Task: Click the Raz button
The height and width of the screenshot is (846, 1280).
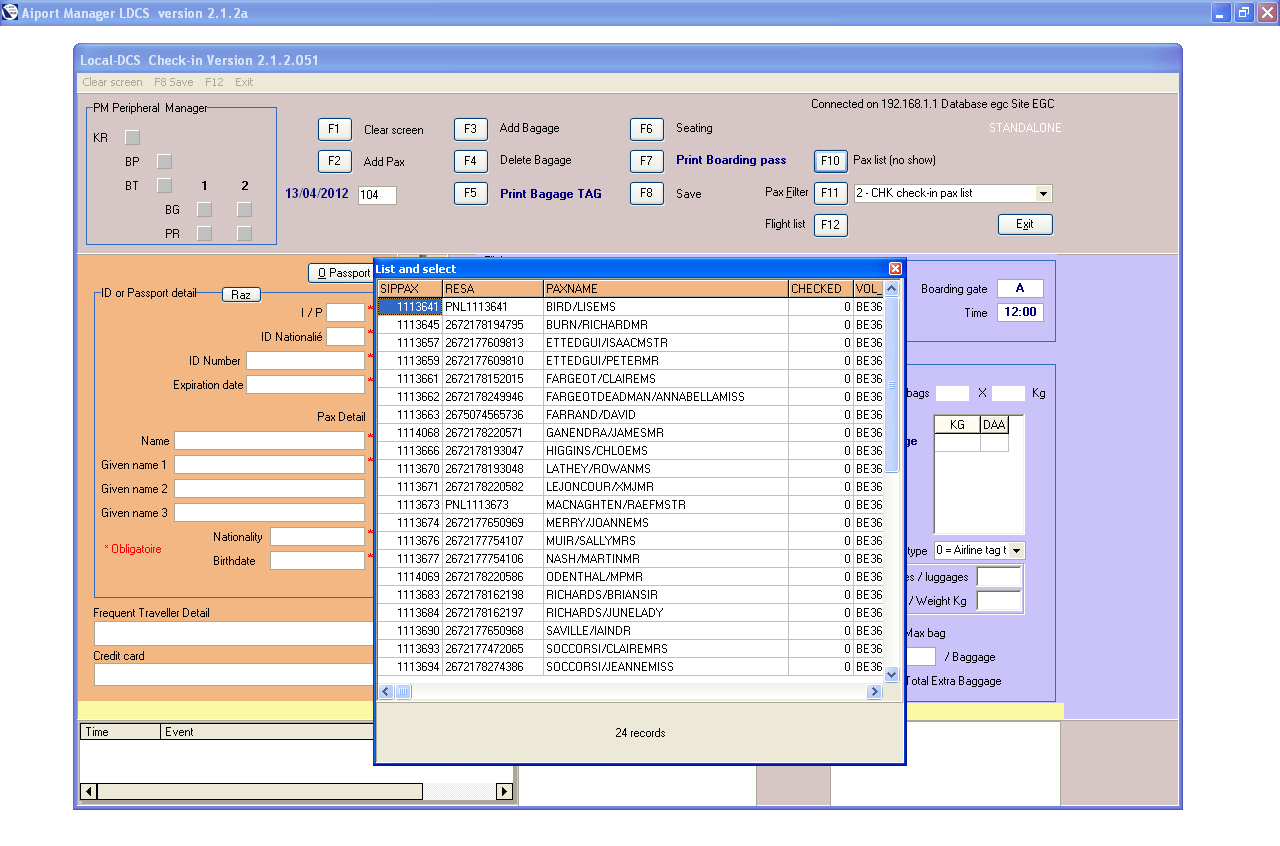Action: click(x=240, y=295)
